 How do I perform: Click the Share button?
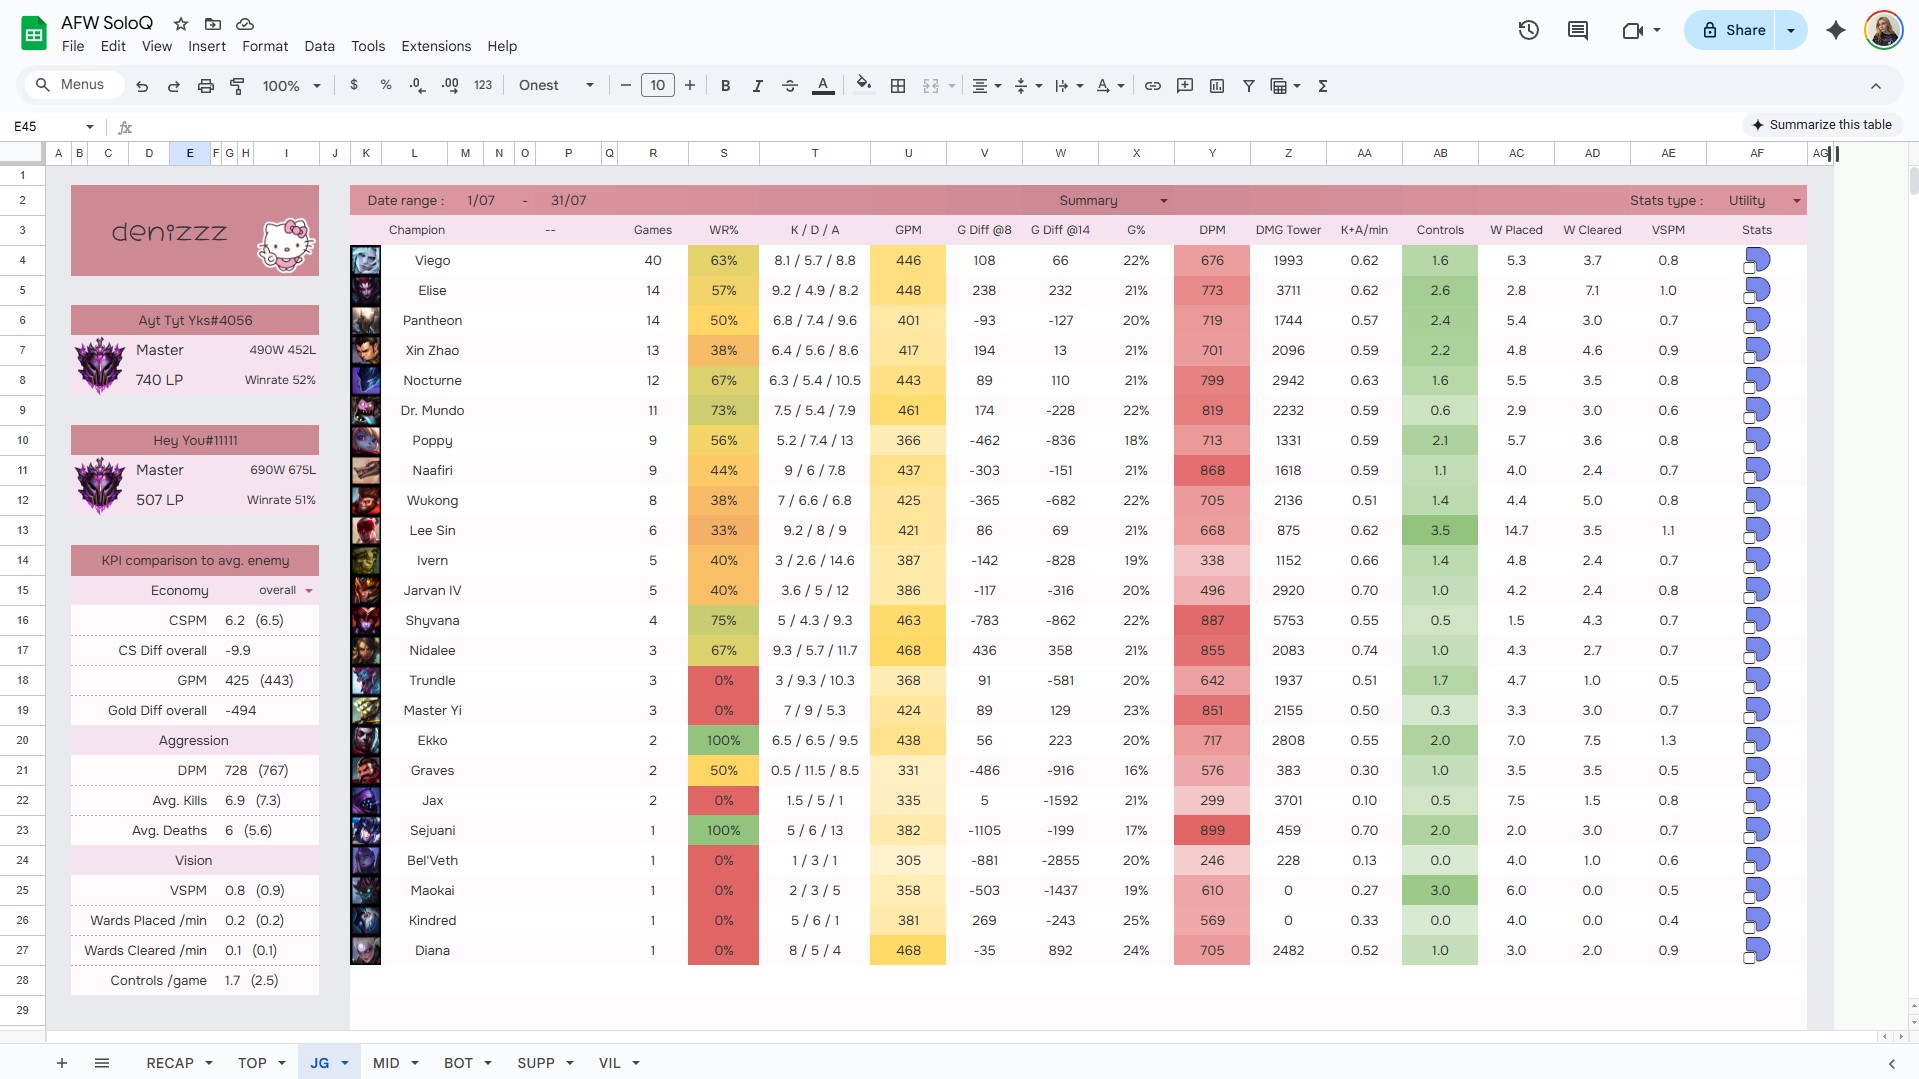(1733, 30)
